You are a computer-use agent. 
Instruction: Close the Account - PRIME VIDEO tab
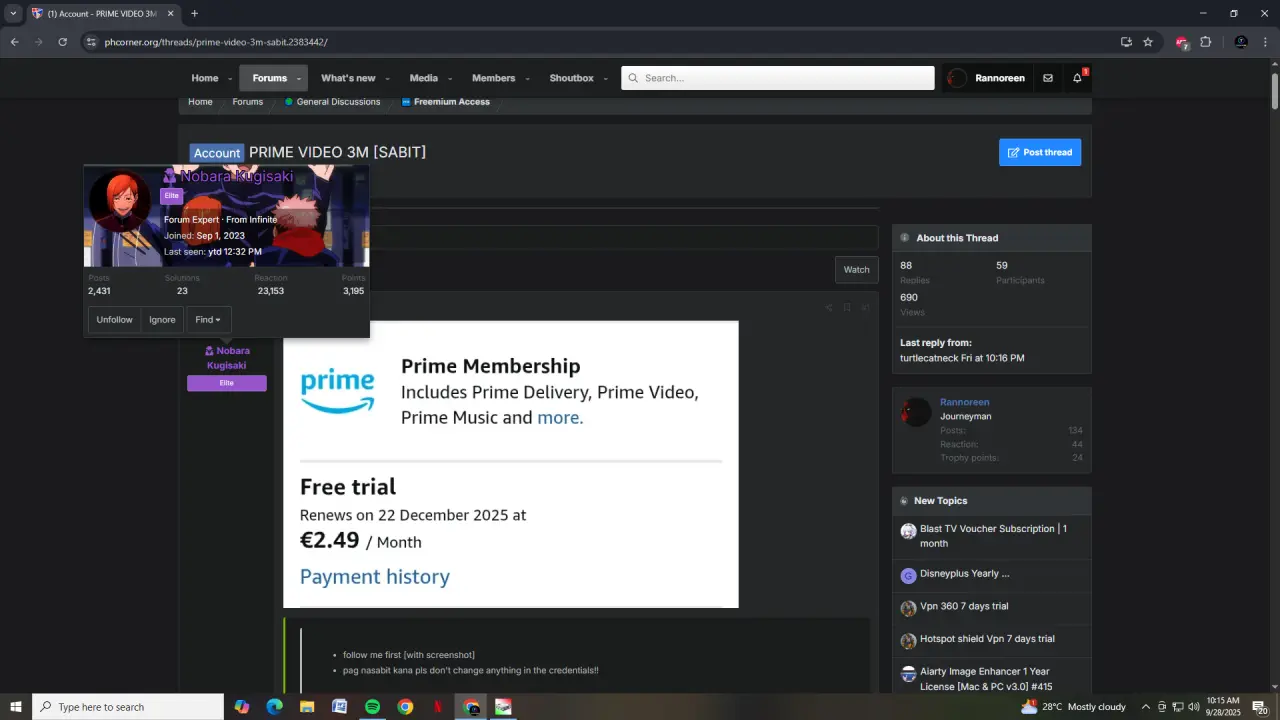coord(171,14)
